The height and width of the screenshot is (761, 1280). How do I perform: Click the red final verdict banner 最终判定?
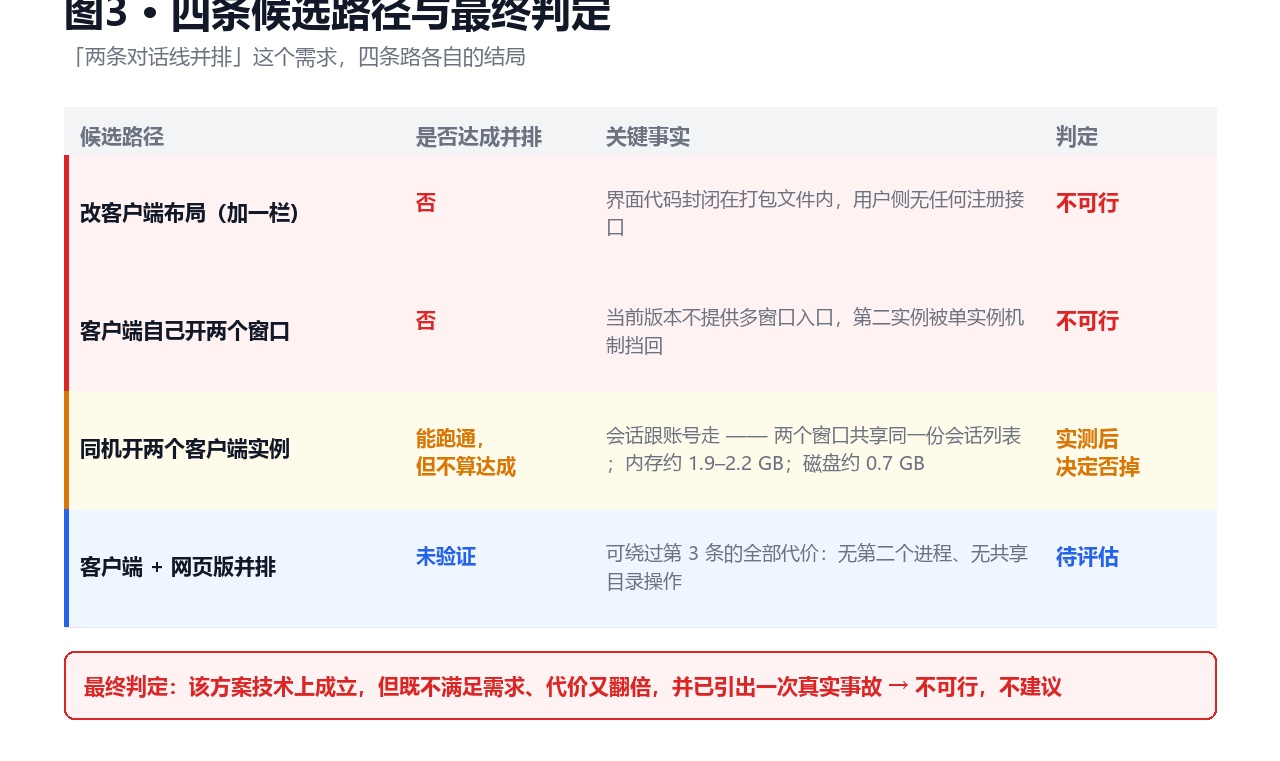640,686
